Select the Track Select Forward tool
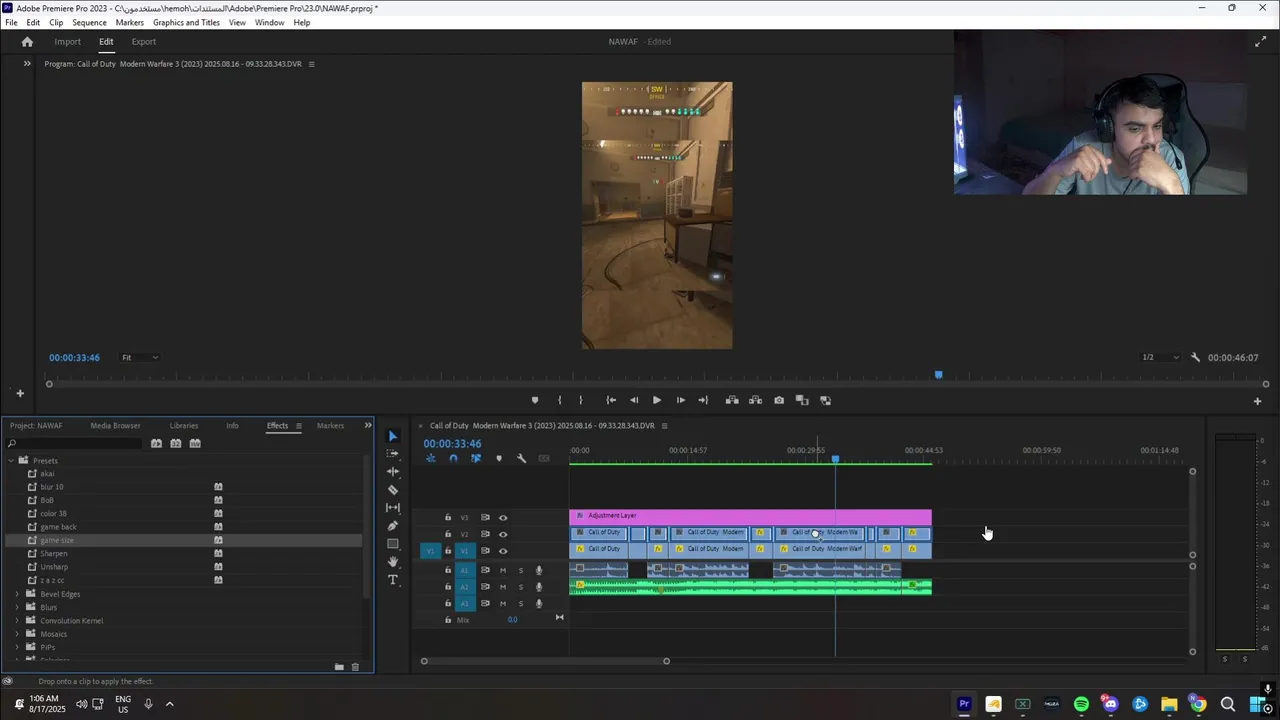This screenshot has height=720, width=1280. pos(393,454)
